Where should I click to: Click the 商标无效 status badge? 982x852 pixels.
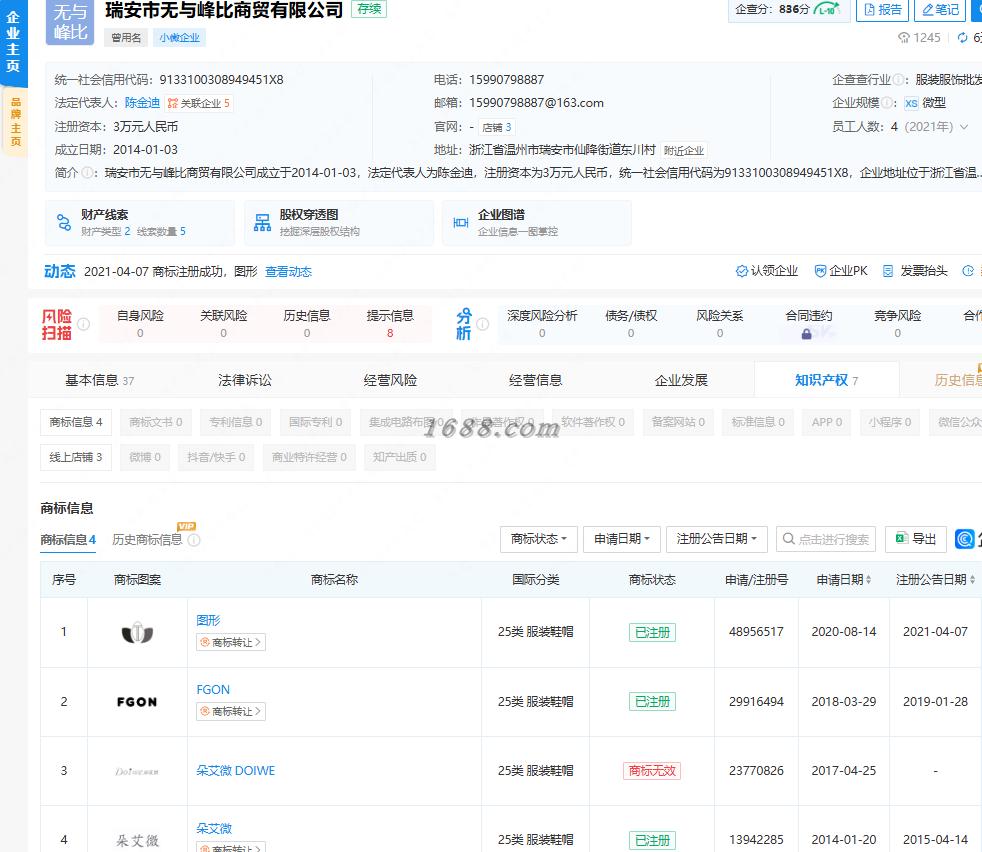pos(651,771)
